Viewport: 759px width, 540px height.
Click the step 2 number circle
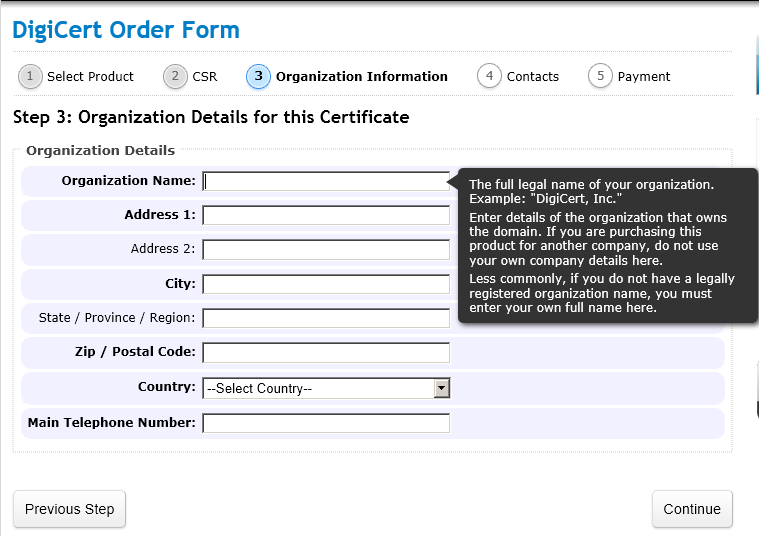(176, 76)
